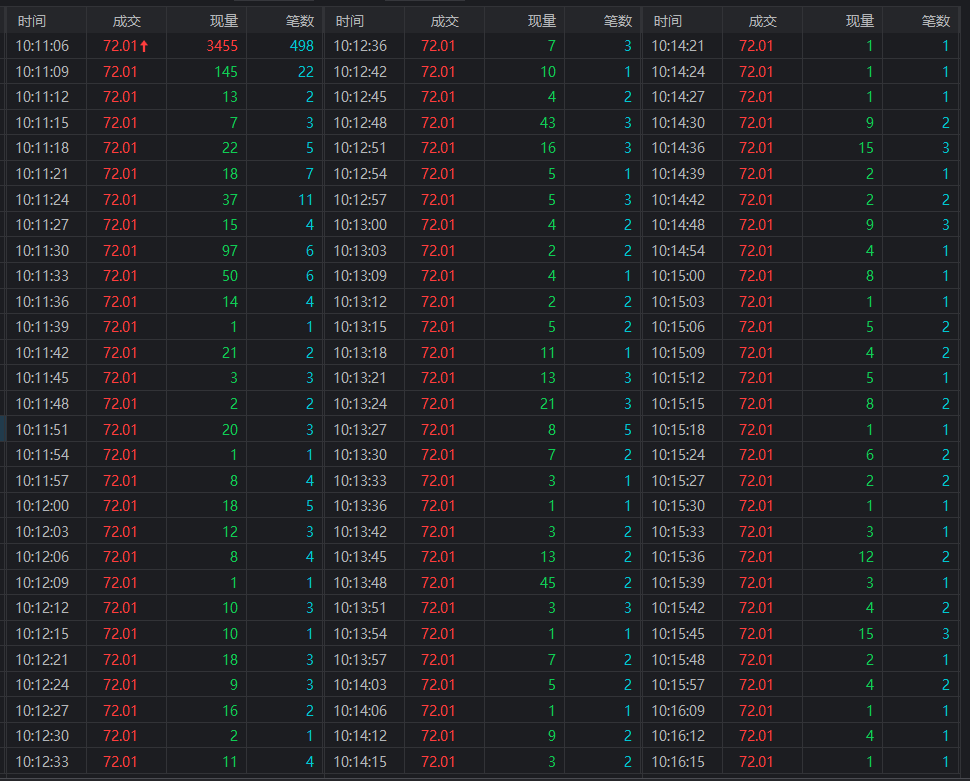The width and height of the screenshot is (970, 781).
Task: Select trade count 498 at 10:11:06
Action: pyautogui.click(x=302, y=46)
